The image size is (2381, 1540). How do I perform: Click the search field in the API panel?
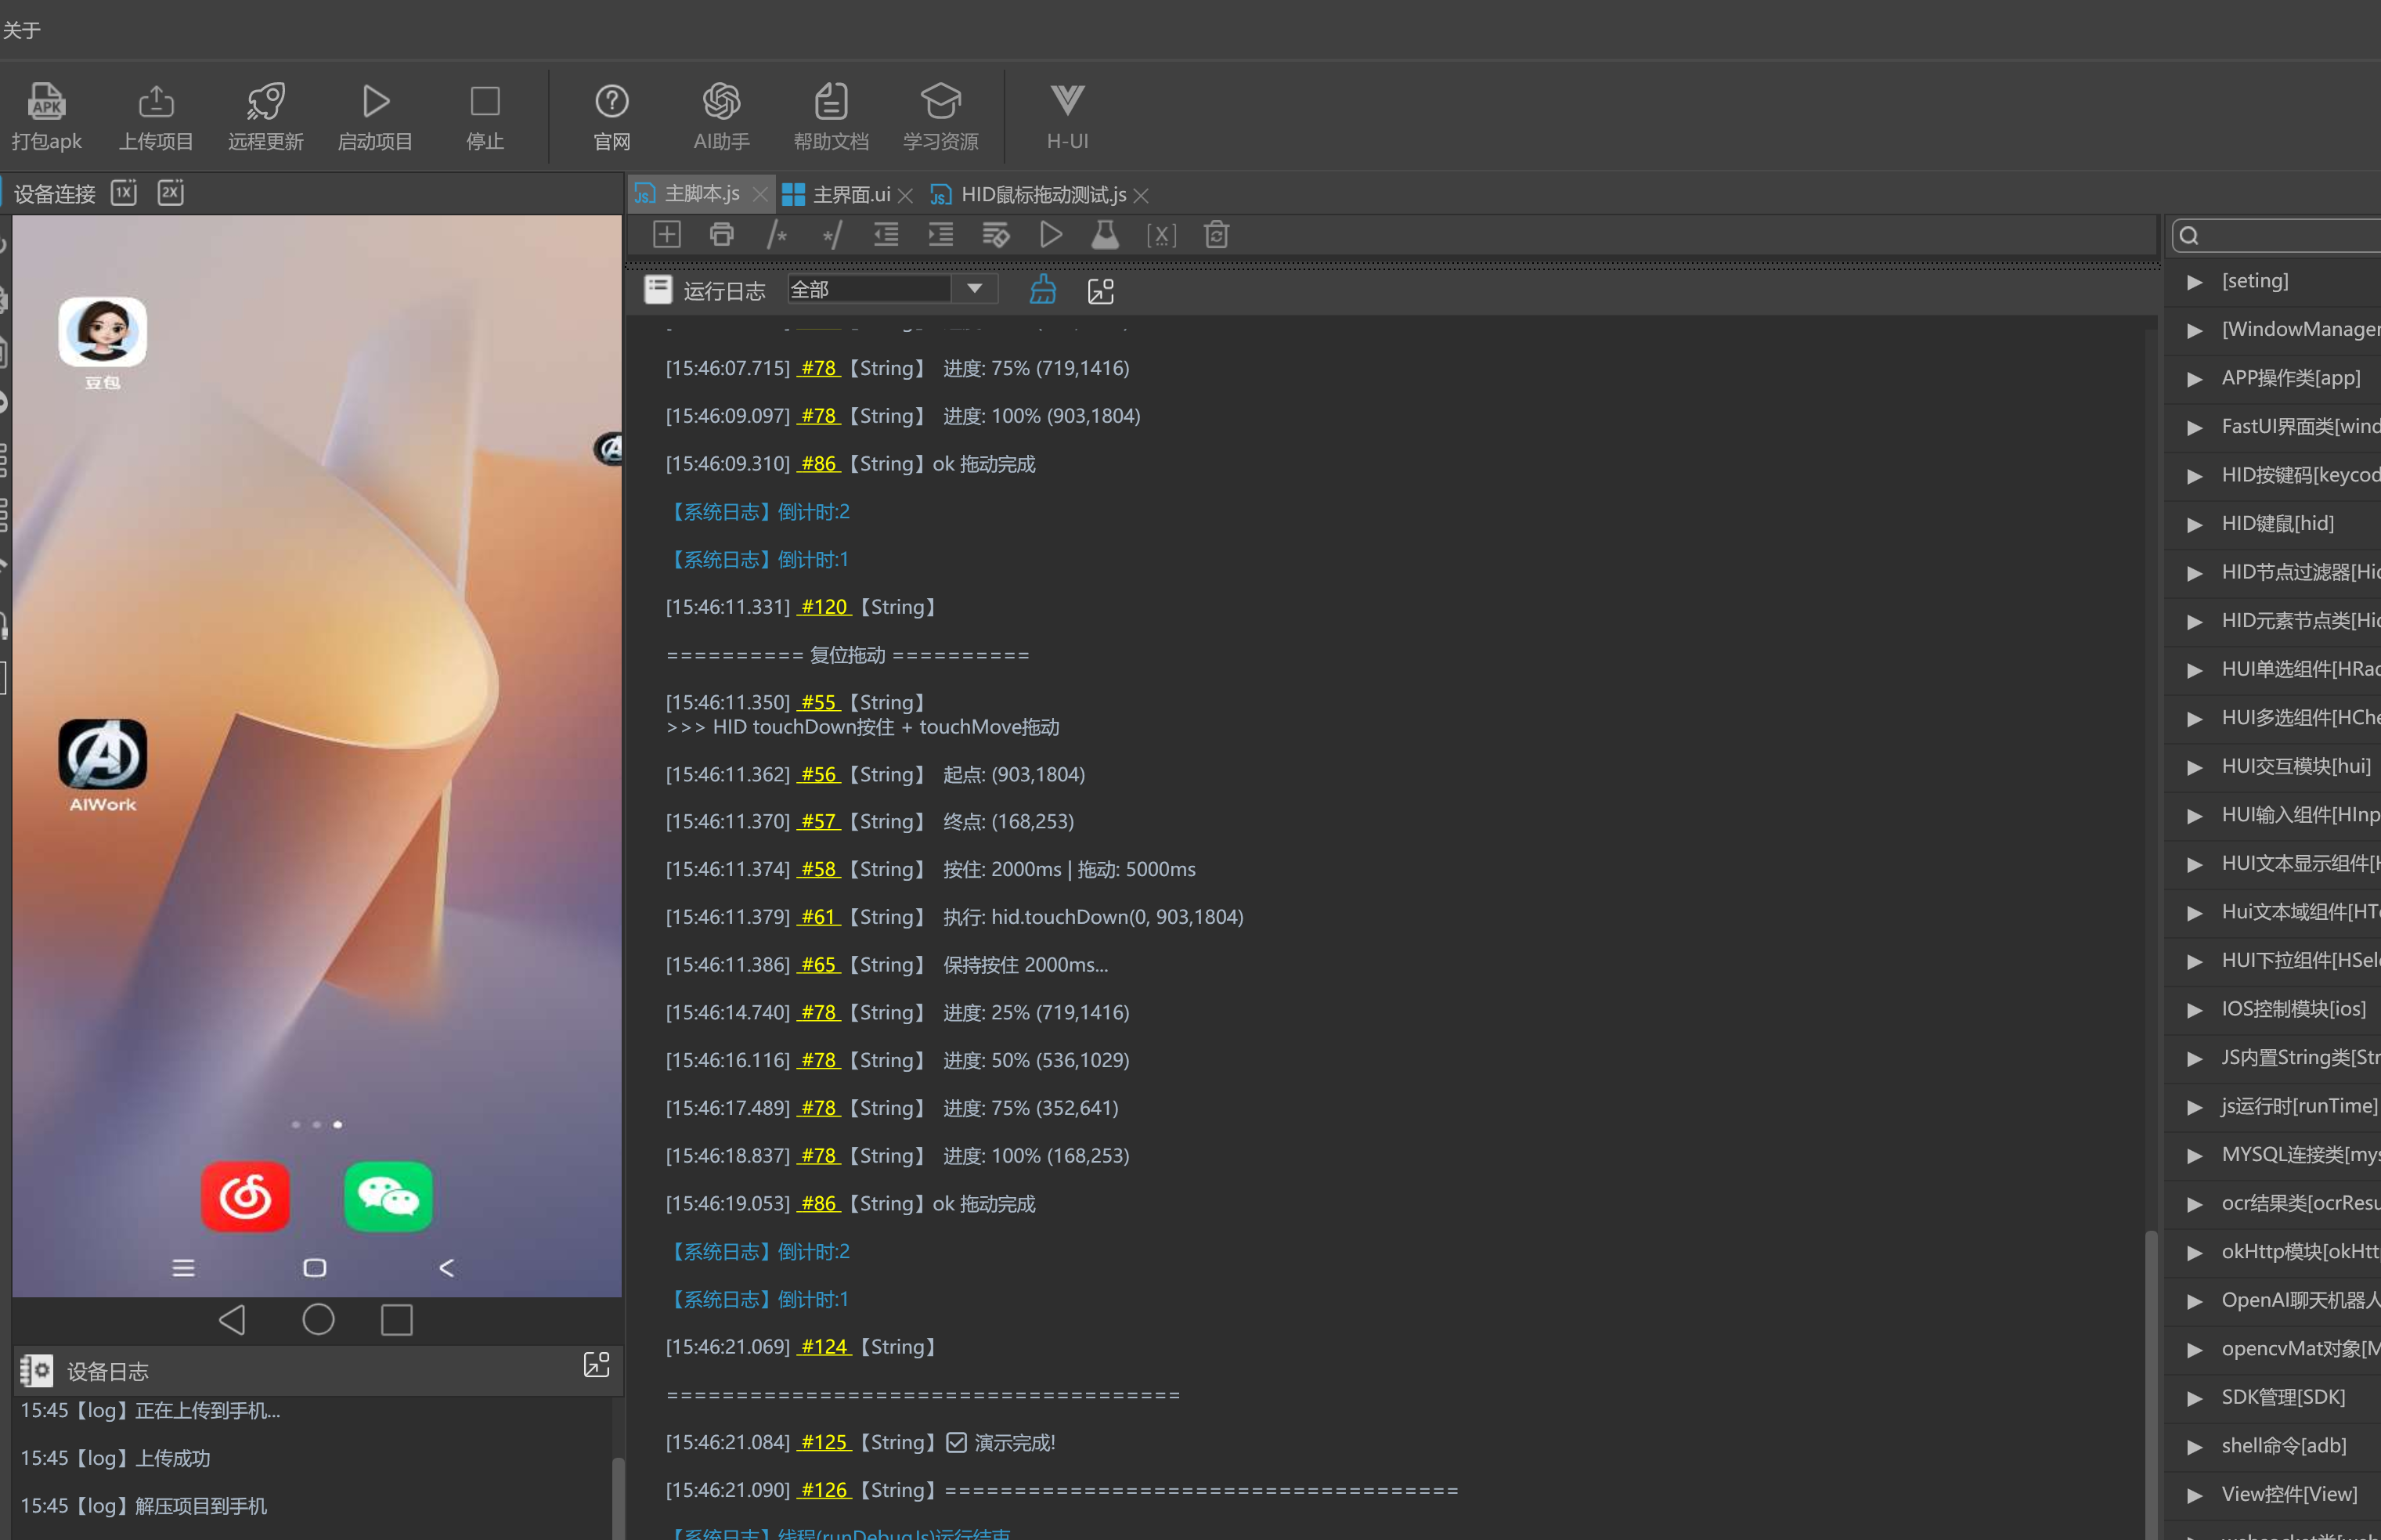(x=2278, y=235)
